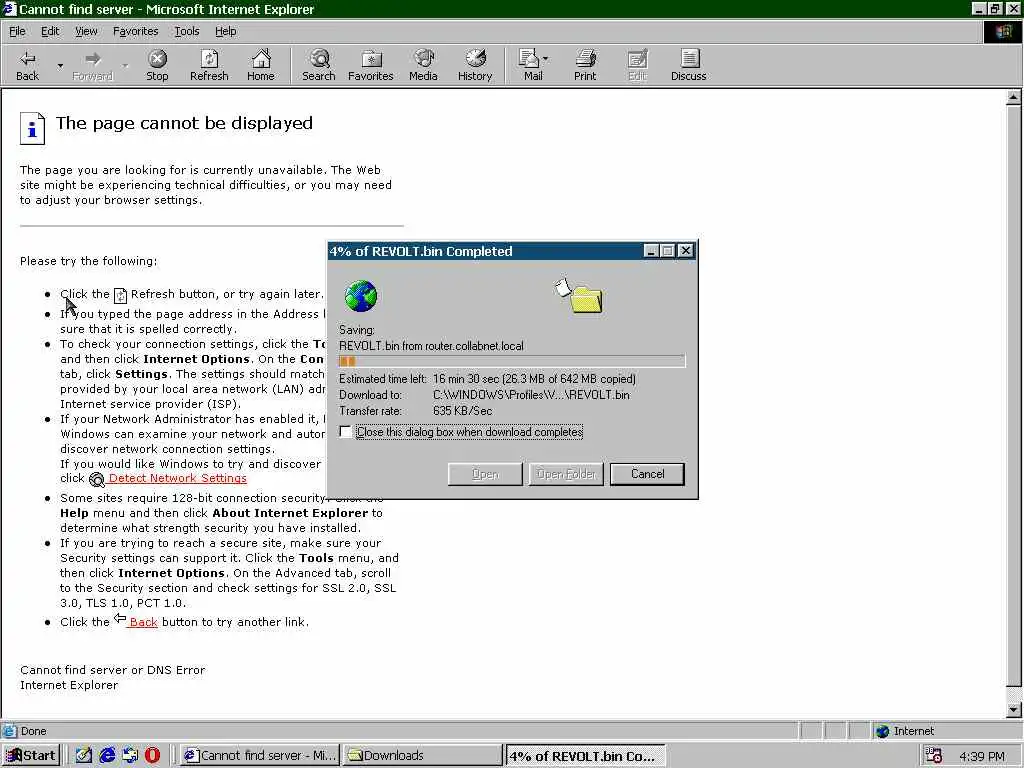The width and height of the screenshot is (1024, 768).
Task: Open the Forward button history dropdown arrow
Action: (125, 65)
